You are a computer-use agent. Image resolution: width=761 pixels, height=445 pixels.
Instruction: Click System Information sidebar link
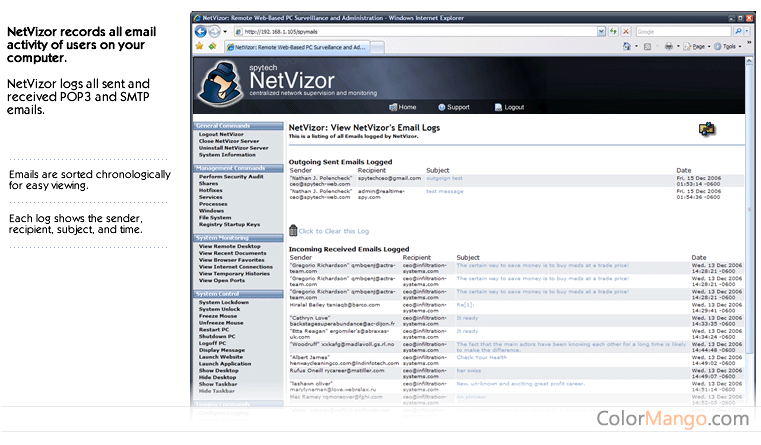pos(227,155)
